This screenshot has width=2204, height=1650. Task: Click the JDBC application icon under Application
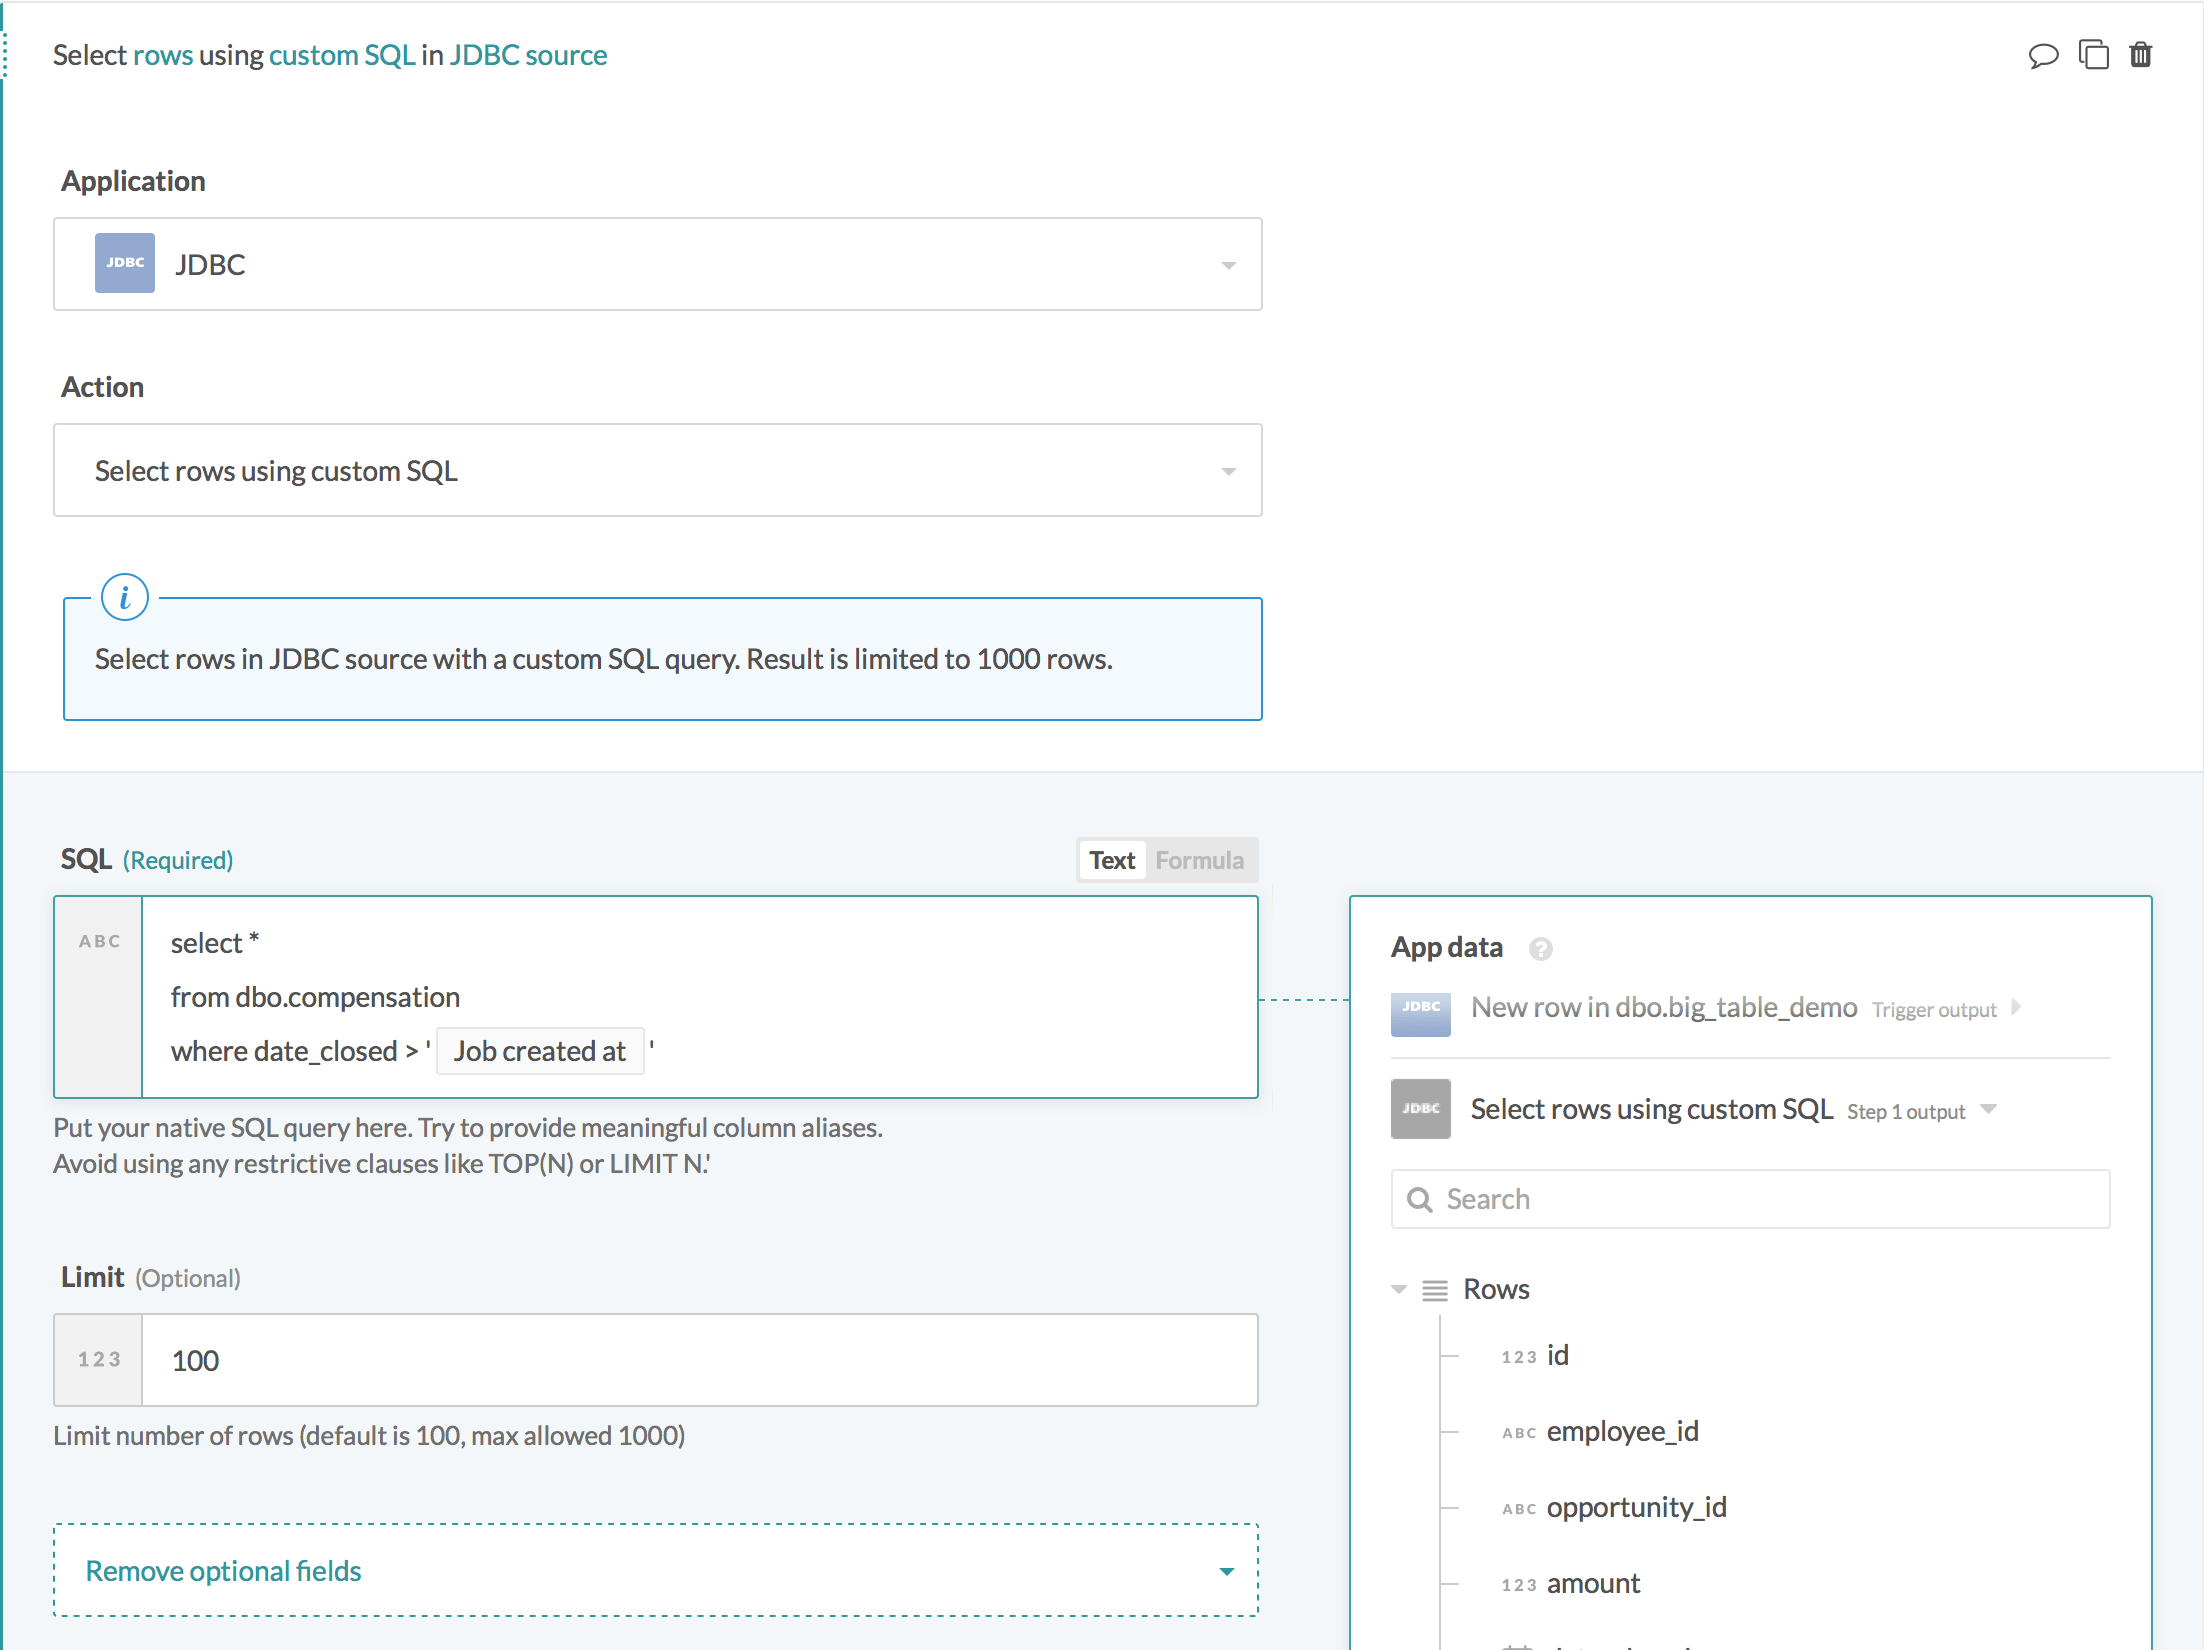coord(124,263)
